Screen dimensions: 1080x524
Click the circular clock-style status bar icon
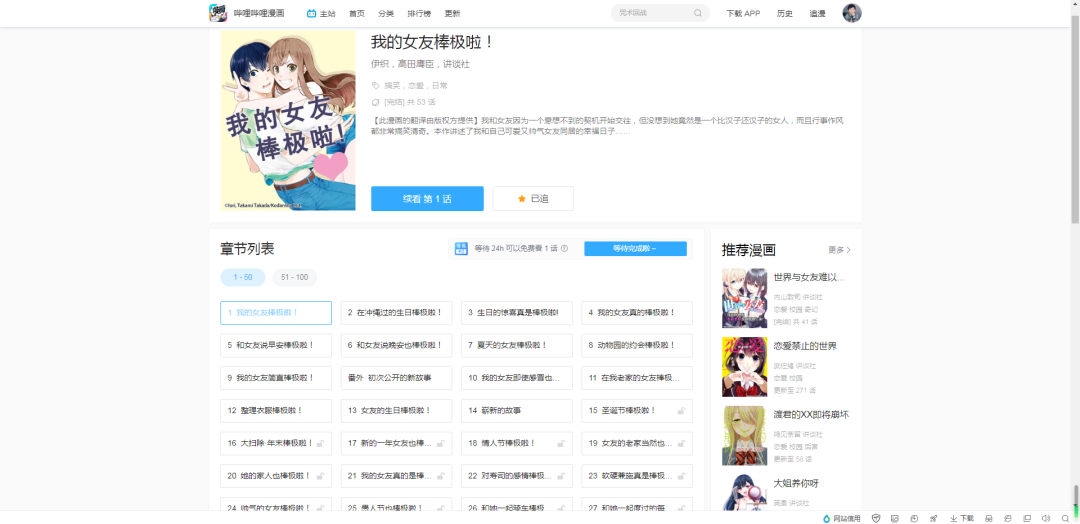point(914,518)
